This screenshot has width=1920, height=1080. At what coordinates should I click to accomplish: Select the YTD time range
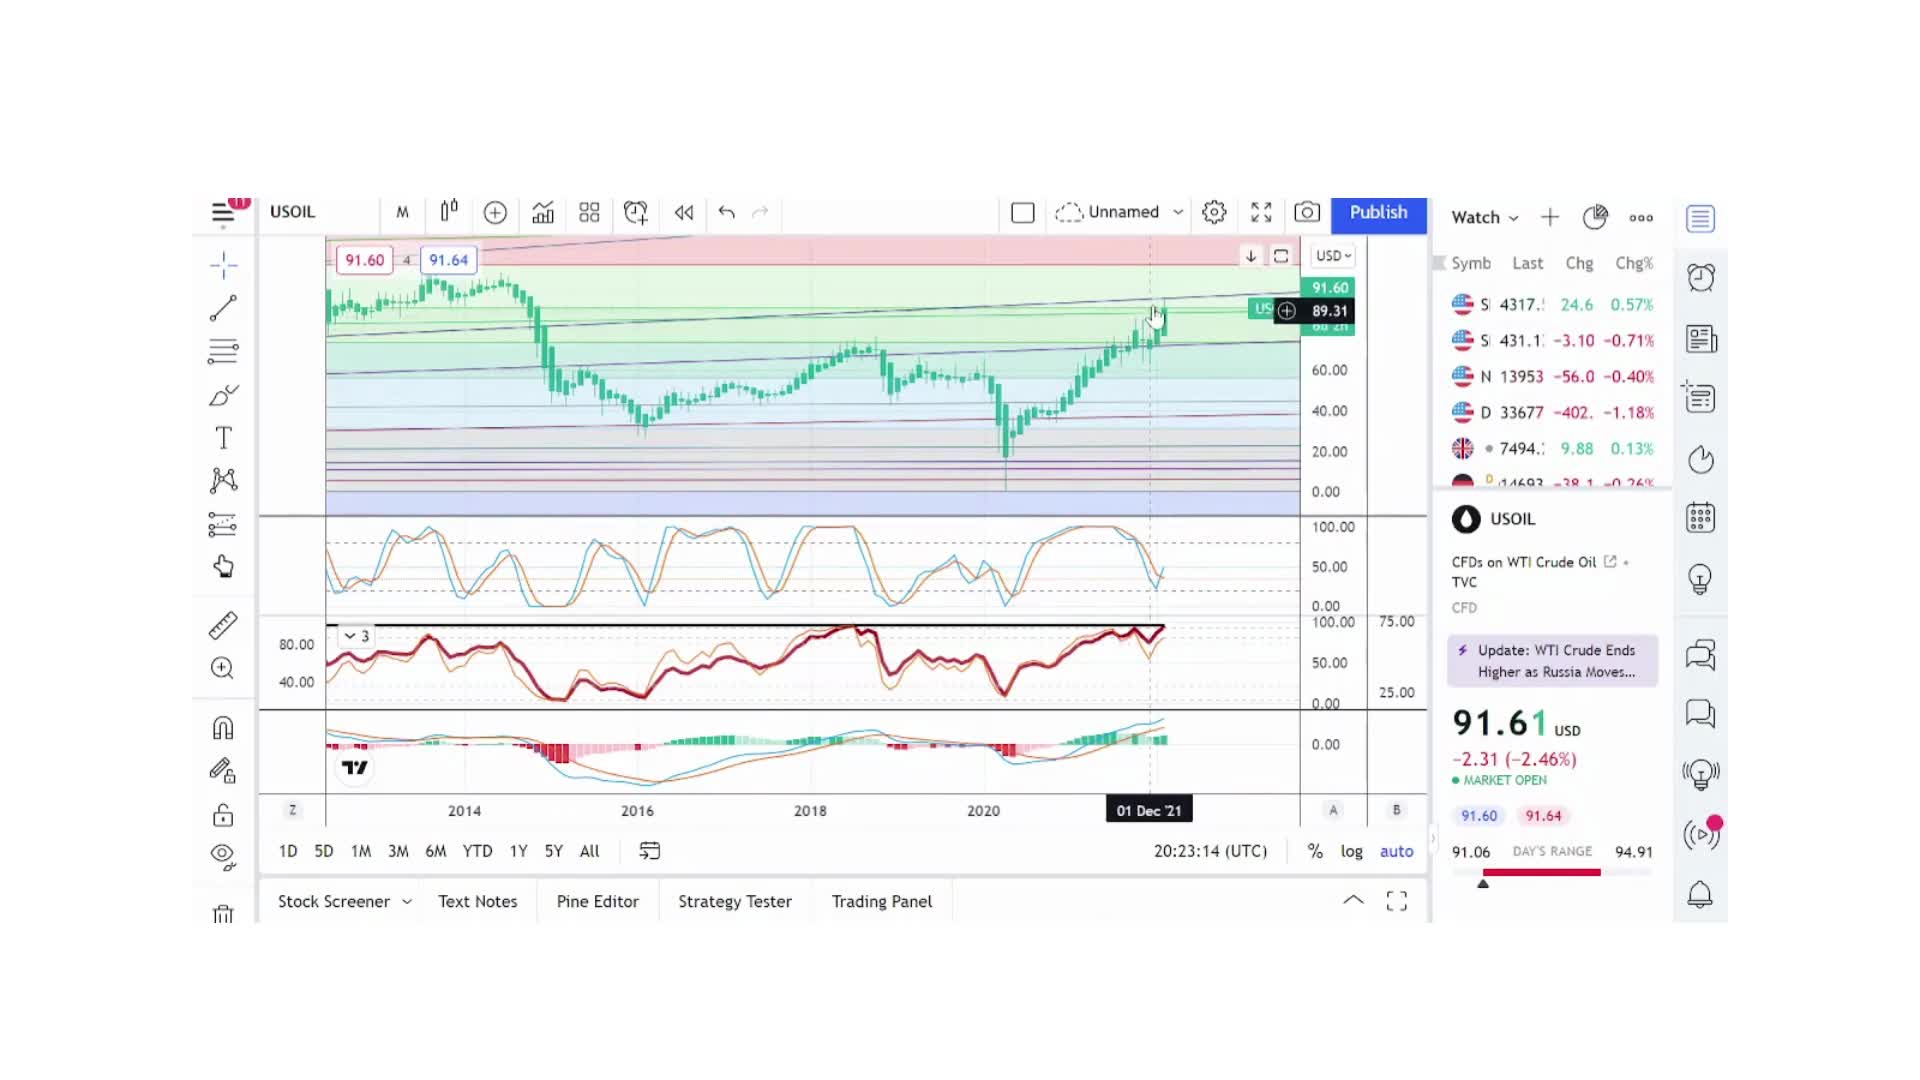pyautogui.click(x=477, y=851)
